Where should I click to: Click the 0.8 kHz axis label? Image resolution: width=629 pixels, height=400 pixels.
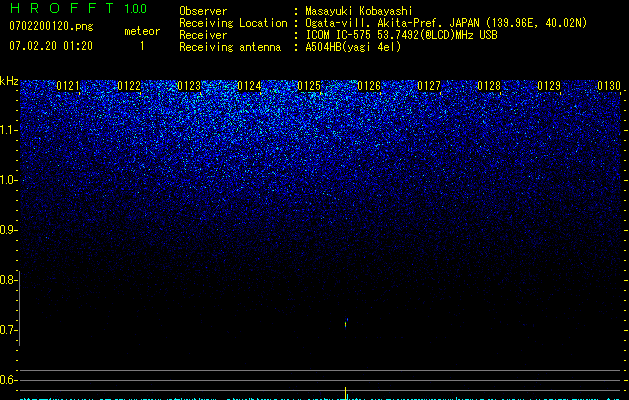tap(8, 280)
